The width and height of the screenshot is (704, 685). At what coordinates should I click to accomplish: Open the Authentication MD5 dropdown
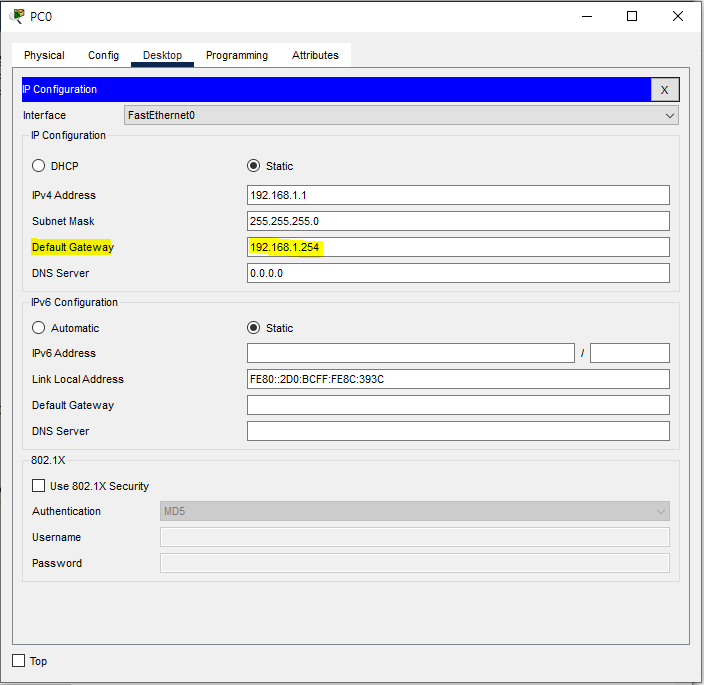(414, 511)
